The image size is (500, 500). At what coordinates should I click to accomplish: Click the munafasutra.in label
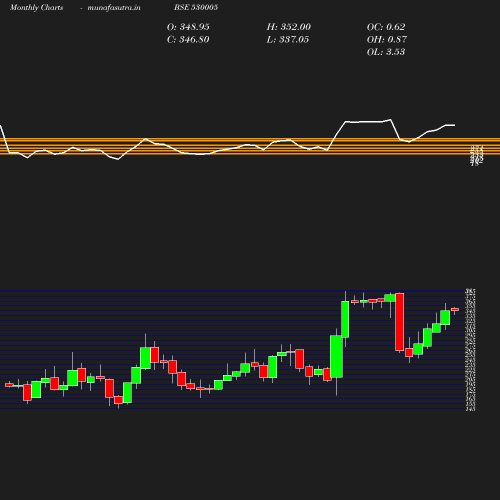tap(114, 7)
